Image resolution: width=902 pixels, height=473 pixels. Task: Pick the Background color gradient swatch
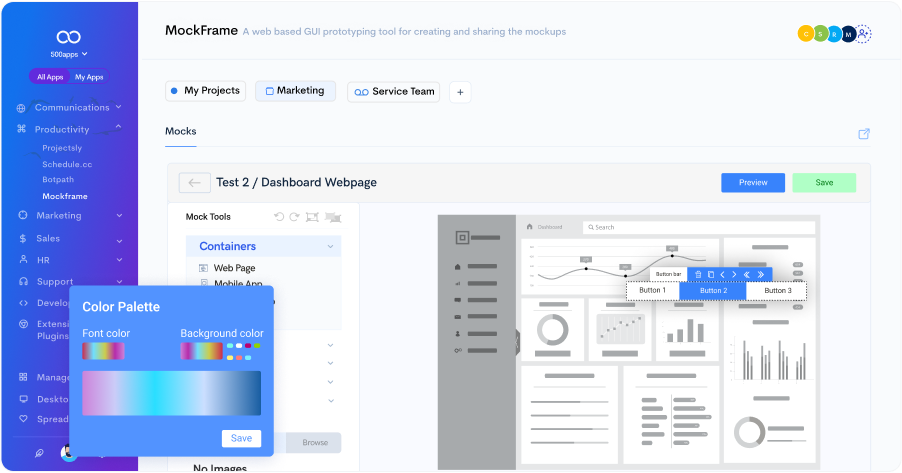point(201,351)
